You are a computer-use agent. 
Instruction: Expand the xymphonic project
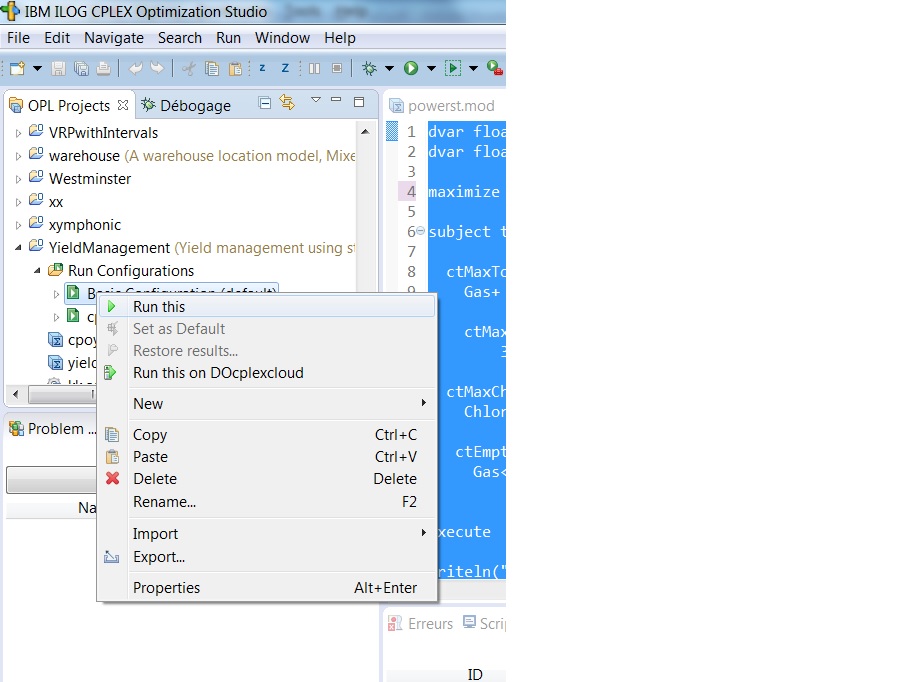(x=18, y=225)
